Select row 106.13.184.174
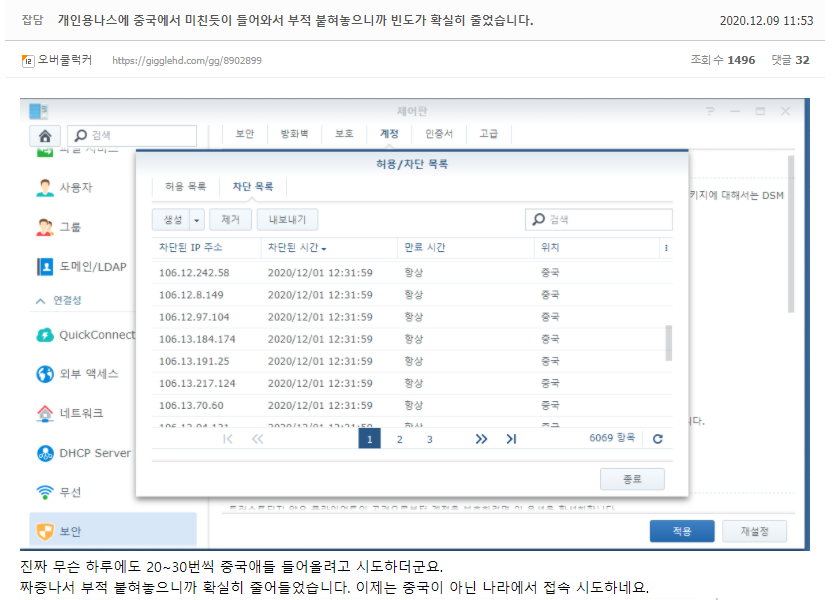The width and height of the screenshot is (834, 600). 412,339
